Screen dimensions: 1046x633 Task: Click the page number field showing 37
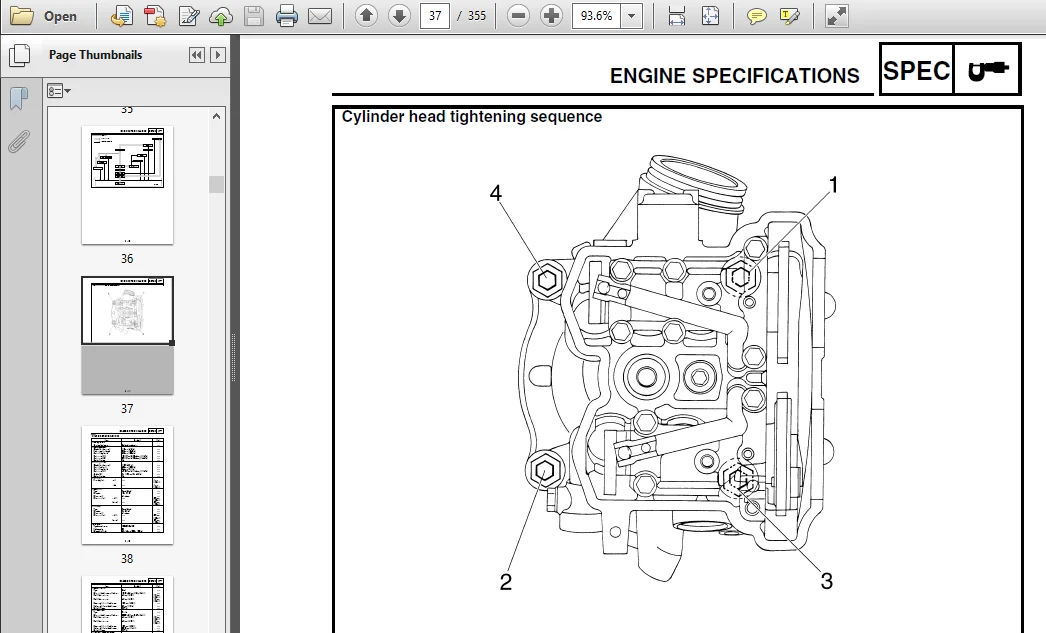pyautogui.click(x=435, y=15)
